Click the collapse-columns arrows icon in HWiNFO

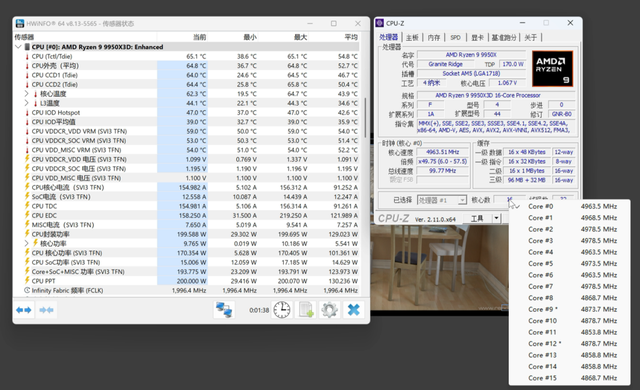tap(46, 310)
